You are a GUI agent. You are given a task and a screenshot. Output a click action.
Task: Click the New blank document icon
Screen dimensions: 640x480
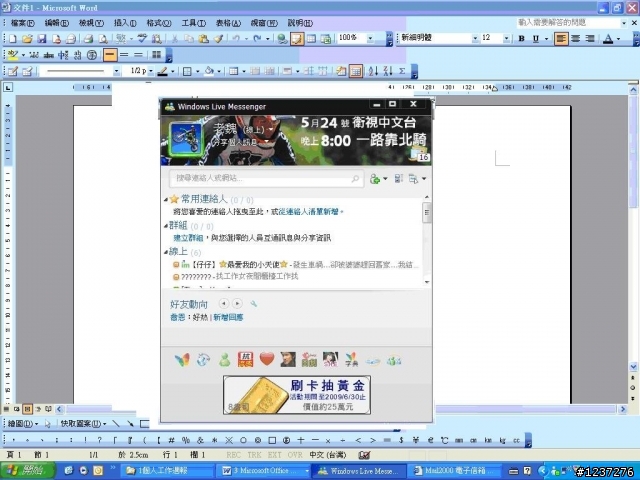(x=13, y=39)
